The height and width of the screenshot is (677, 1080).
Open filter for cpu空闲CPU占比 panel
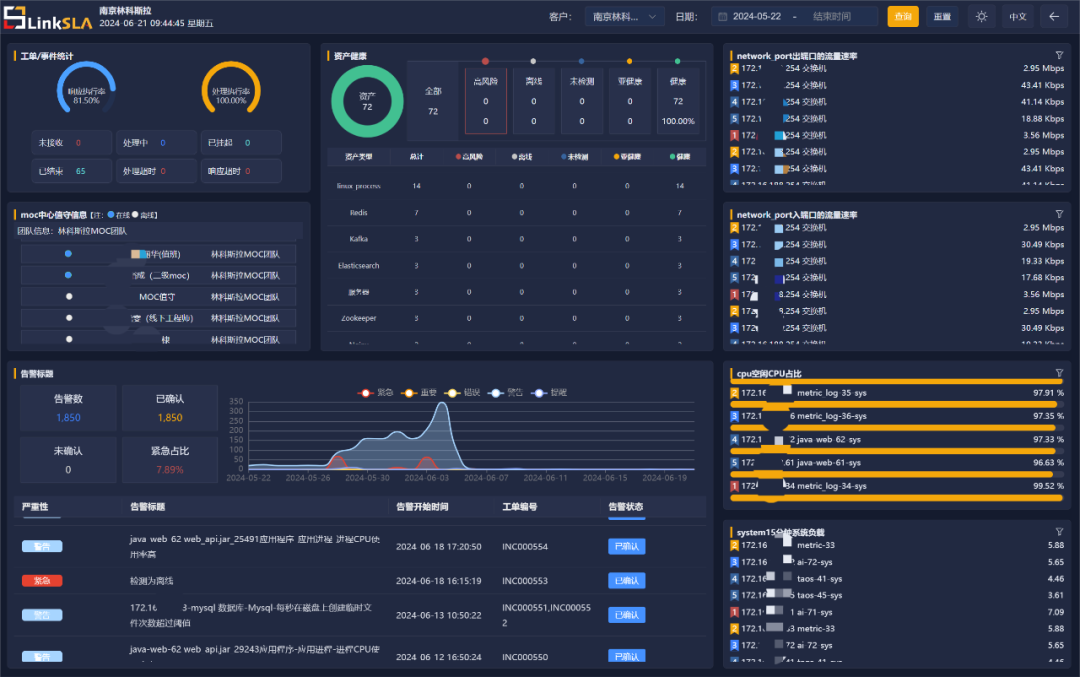tap(1059, 373)
